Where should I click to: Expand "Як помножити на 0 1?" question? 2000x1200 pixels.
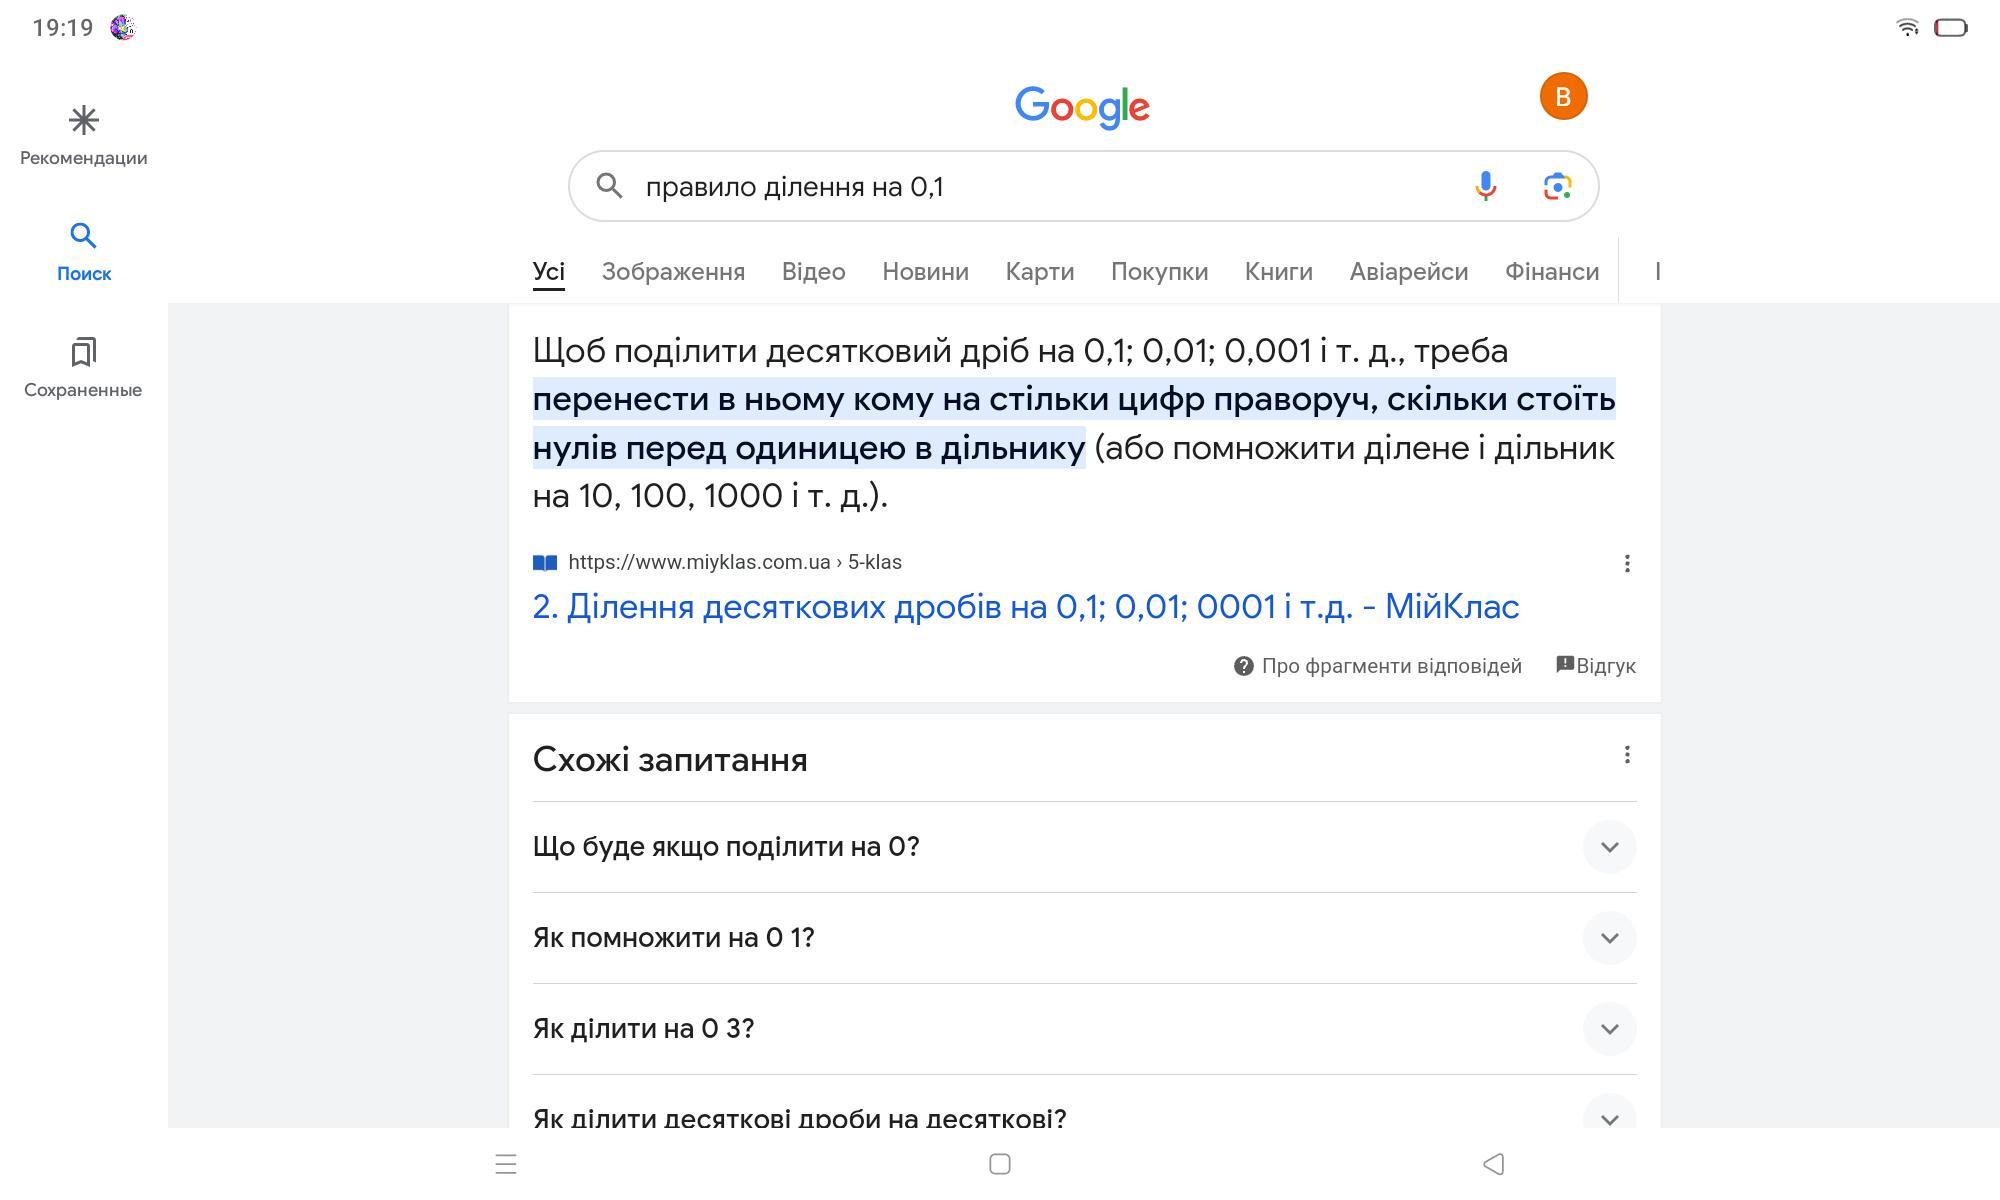[1609, 938]
